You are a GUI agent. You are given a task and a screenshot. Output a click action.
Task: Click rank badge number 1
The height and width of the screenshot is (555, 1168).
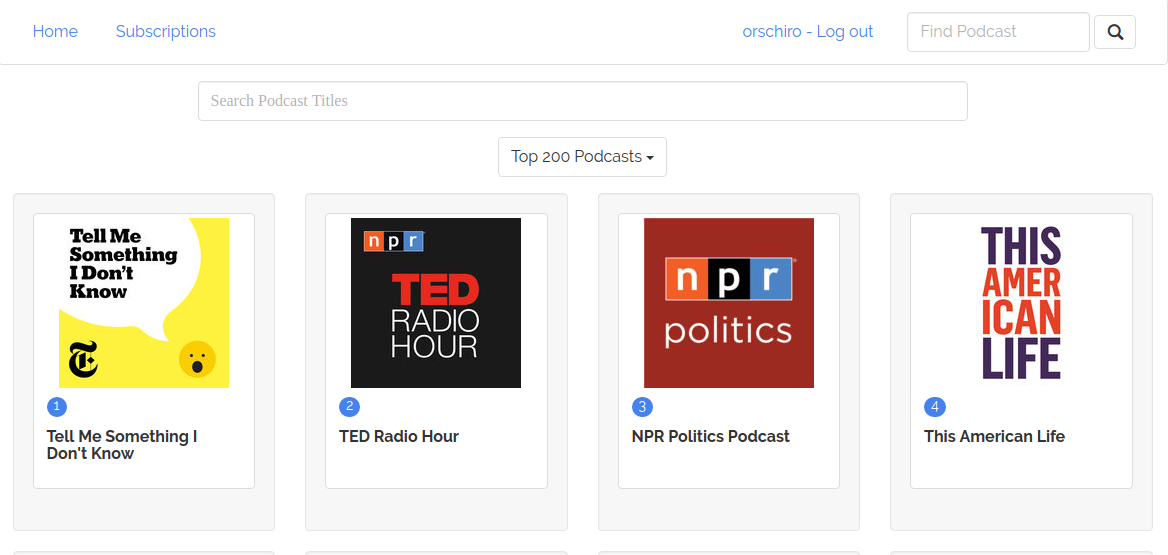tap(57, 407)
